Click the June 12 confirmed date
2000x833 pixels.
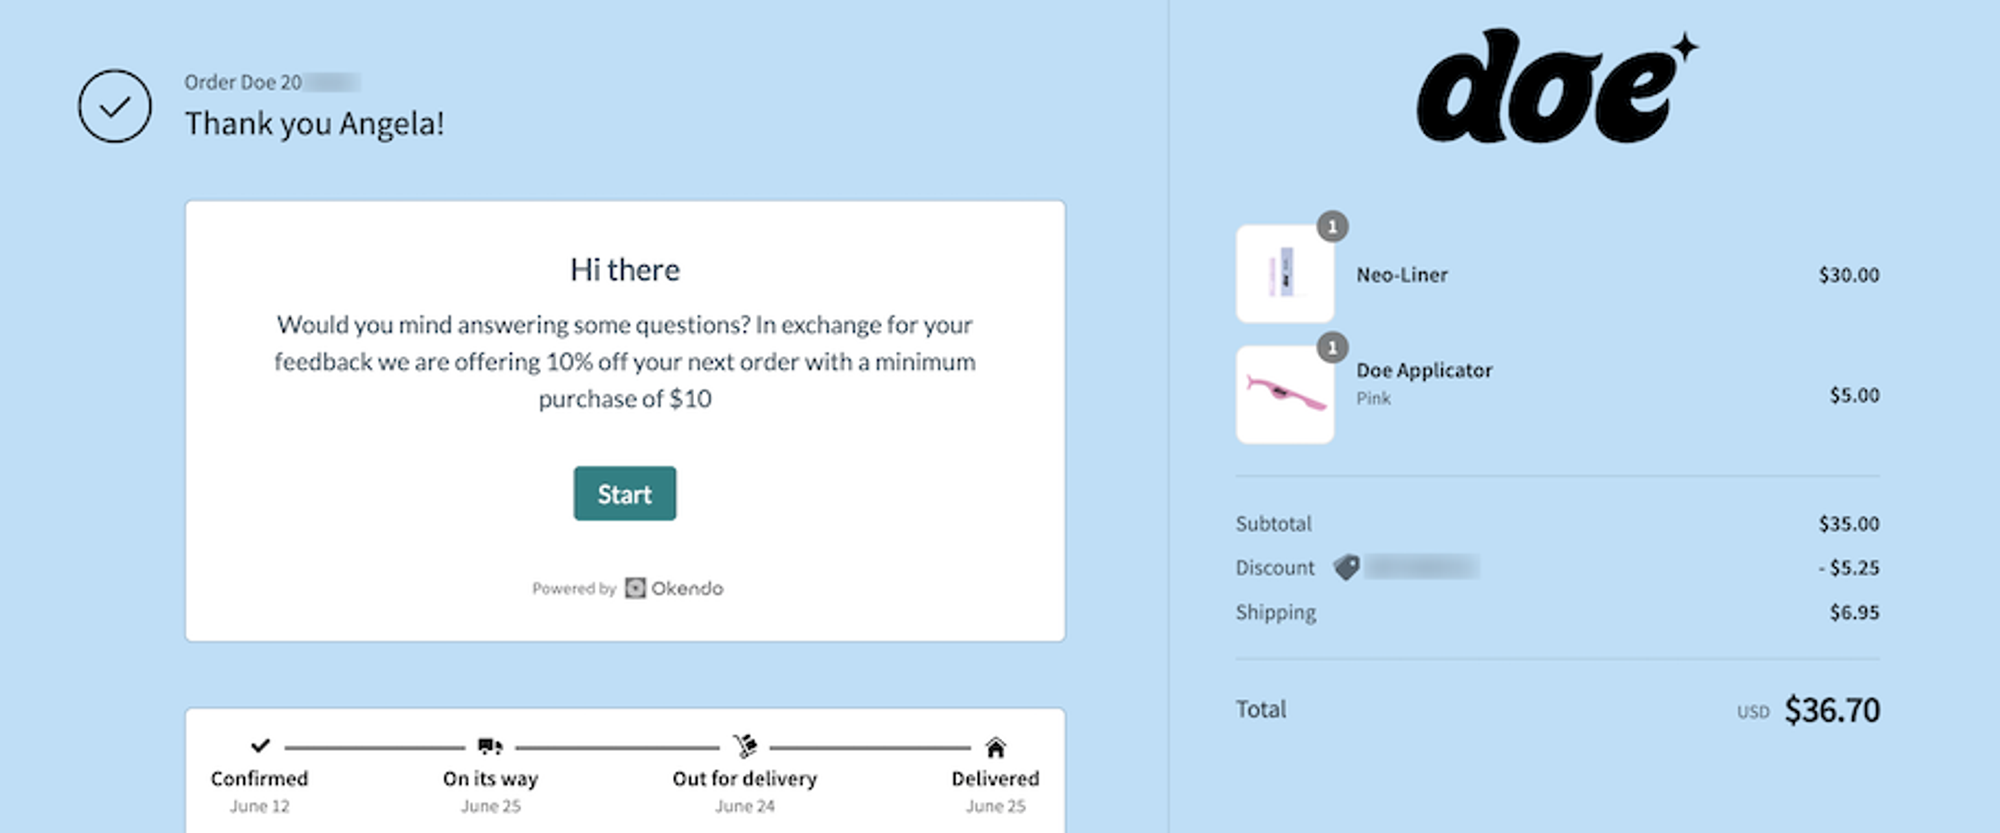click(x=259, y=806)
